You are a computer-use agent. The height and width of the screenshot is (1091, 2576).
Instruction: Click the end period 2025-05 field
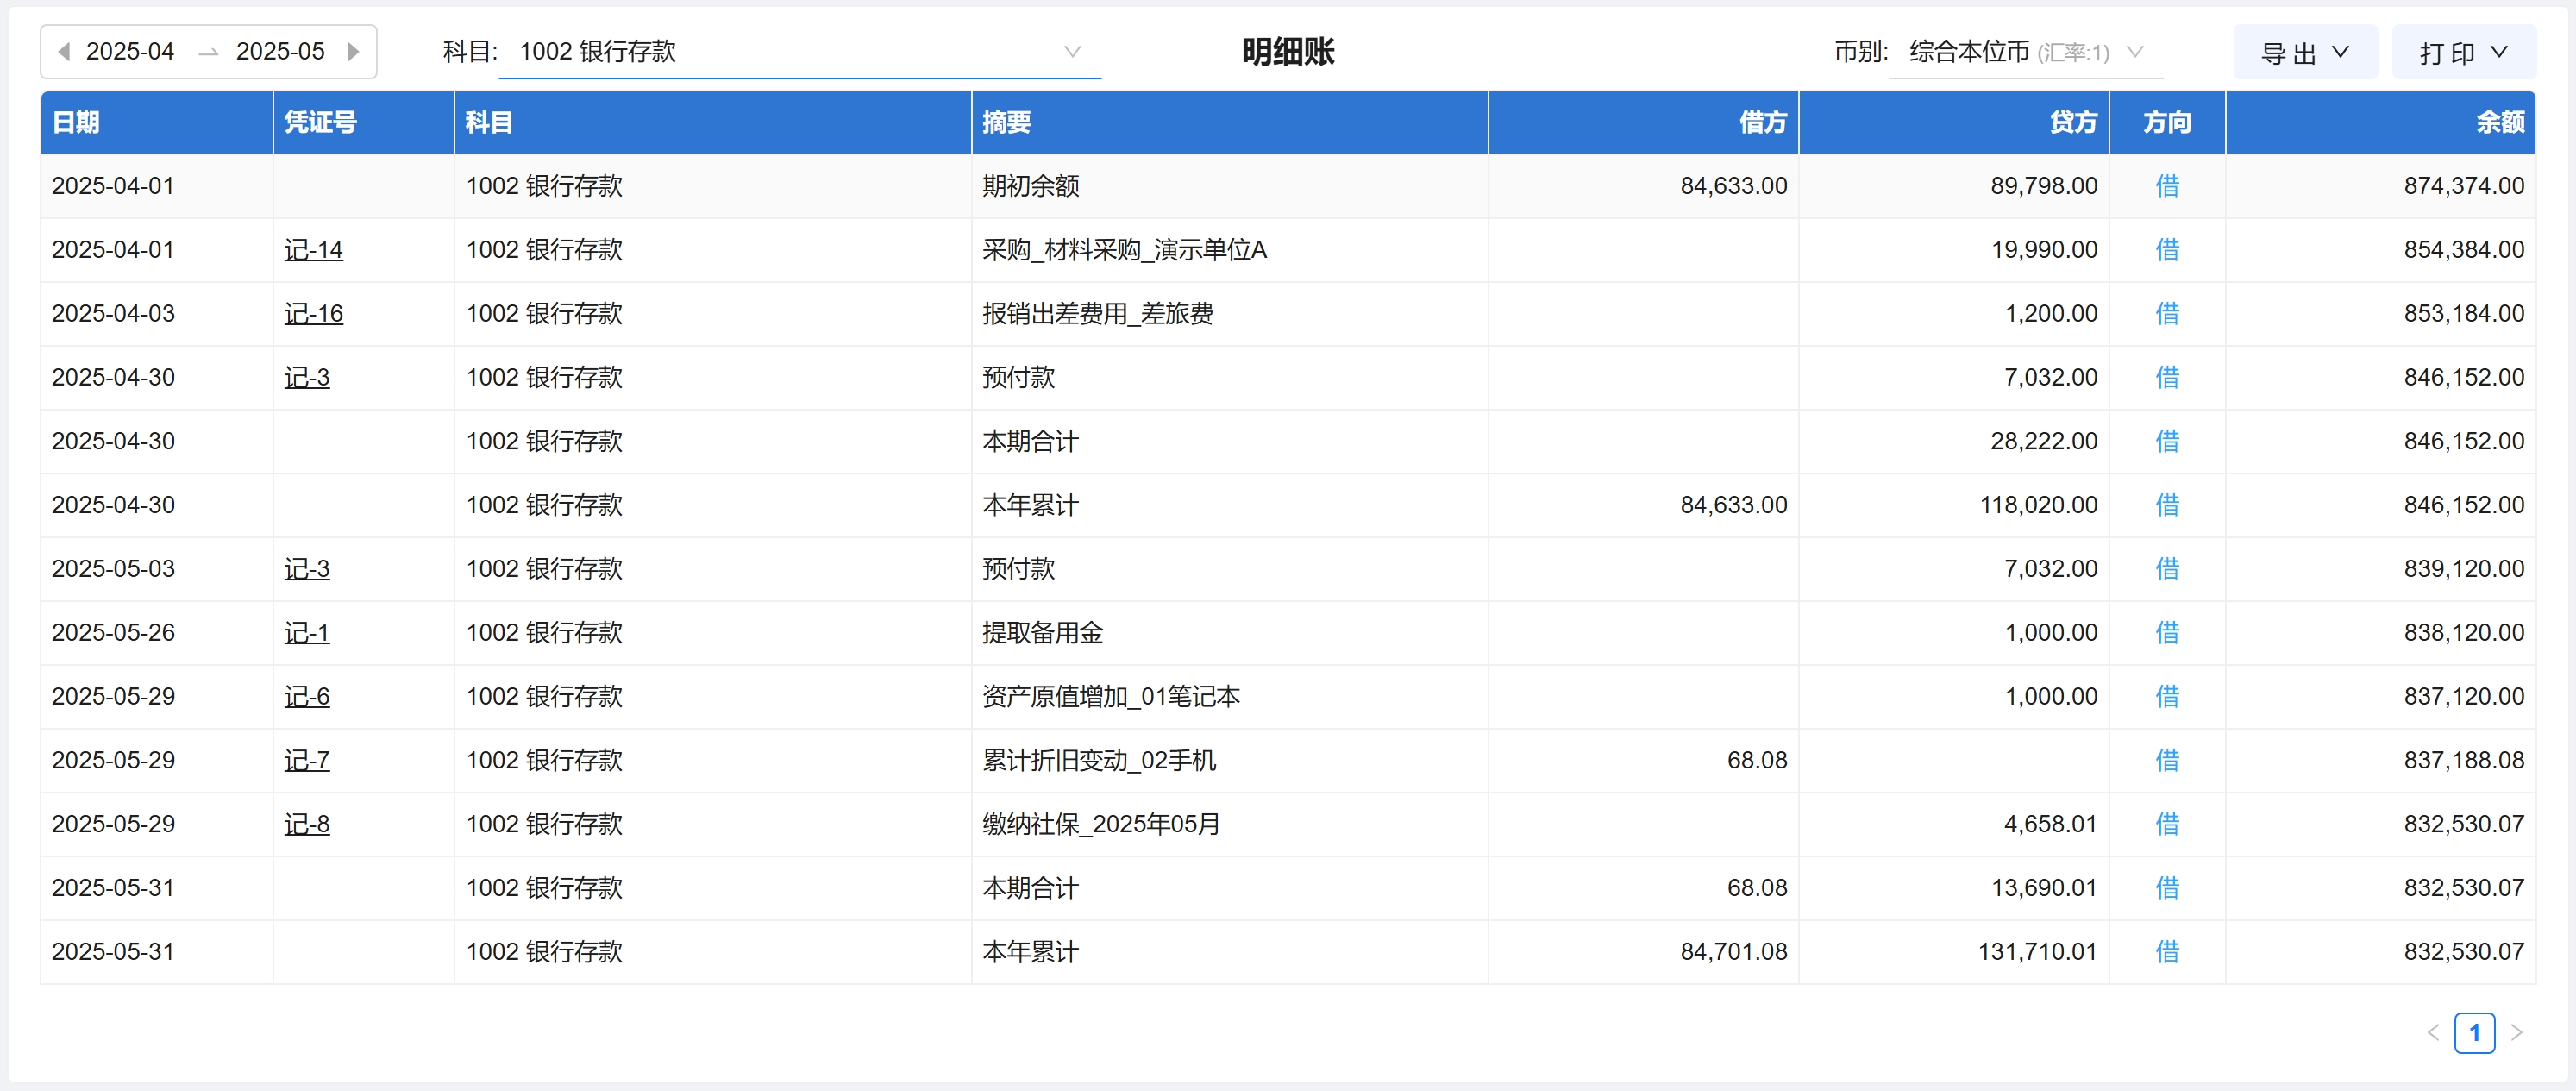point(280,51)
